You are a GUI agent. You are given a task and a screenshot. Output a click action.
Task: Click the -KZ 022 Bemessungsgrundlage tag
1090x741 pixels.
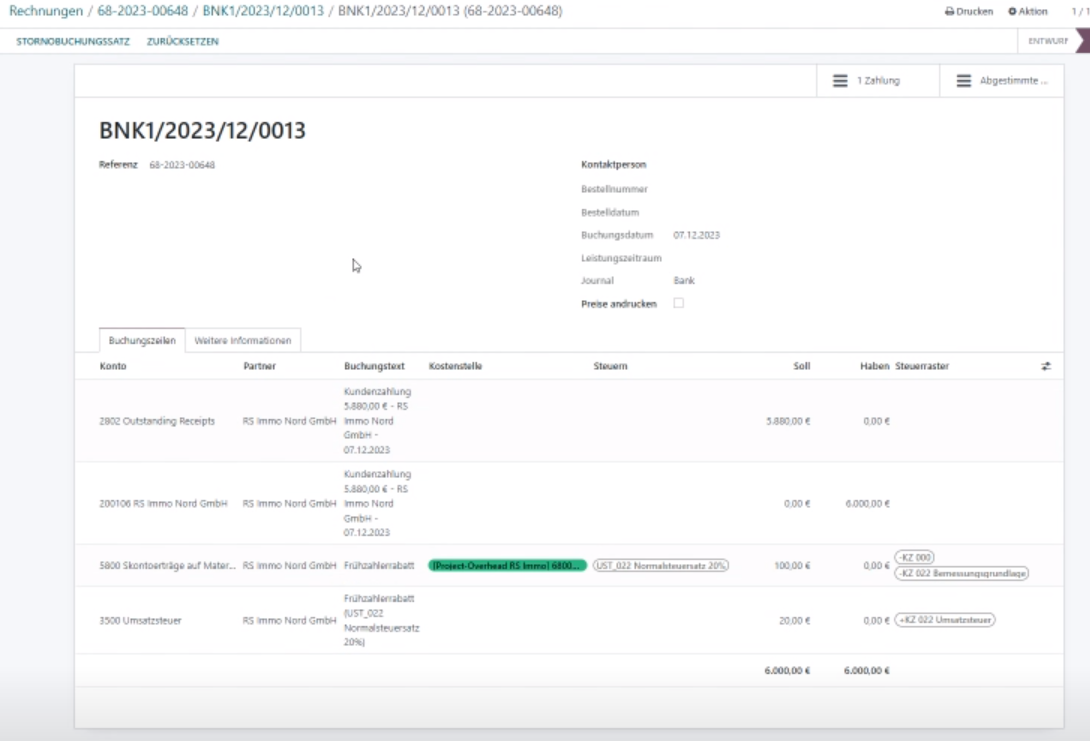961,573
